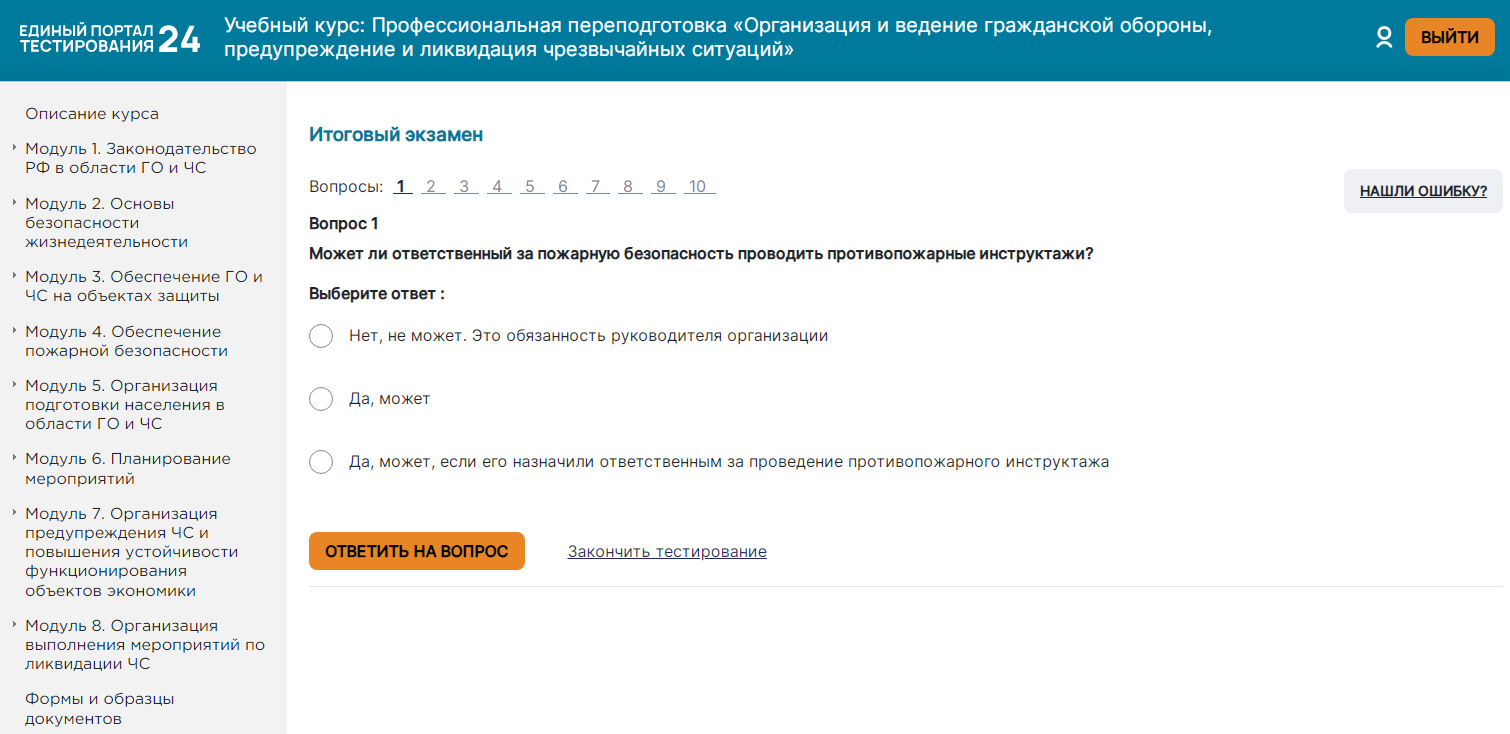
Task: Select radio answer 'Нет, не может'
Action: click(321, 336)
